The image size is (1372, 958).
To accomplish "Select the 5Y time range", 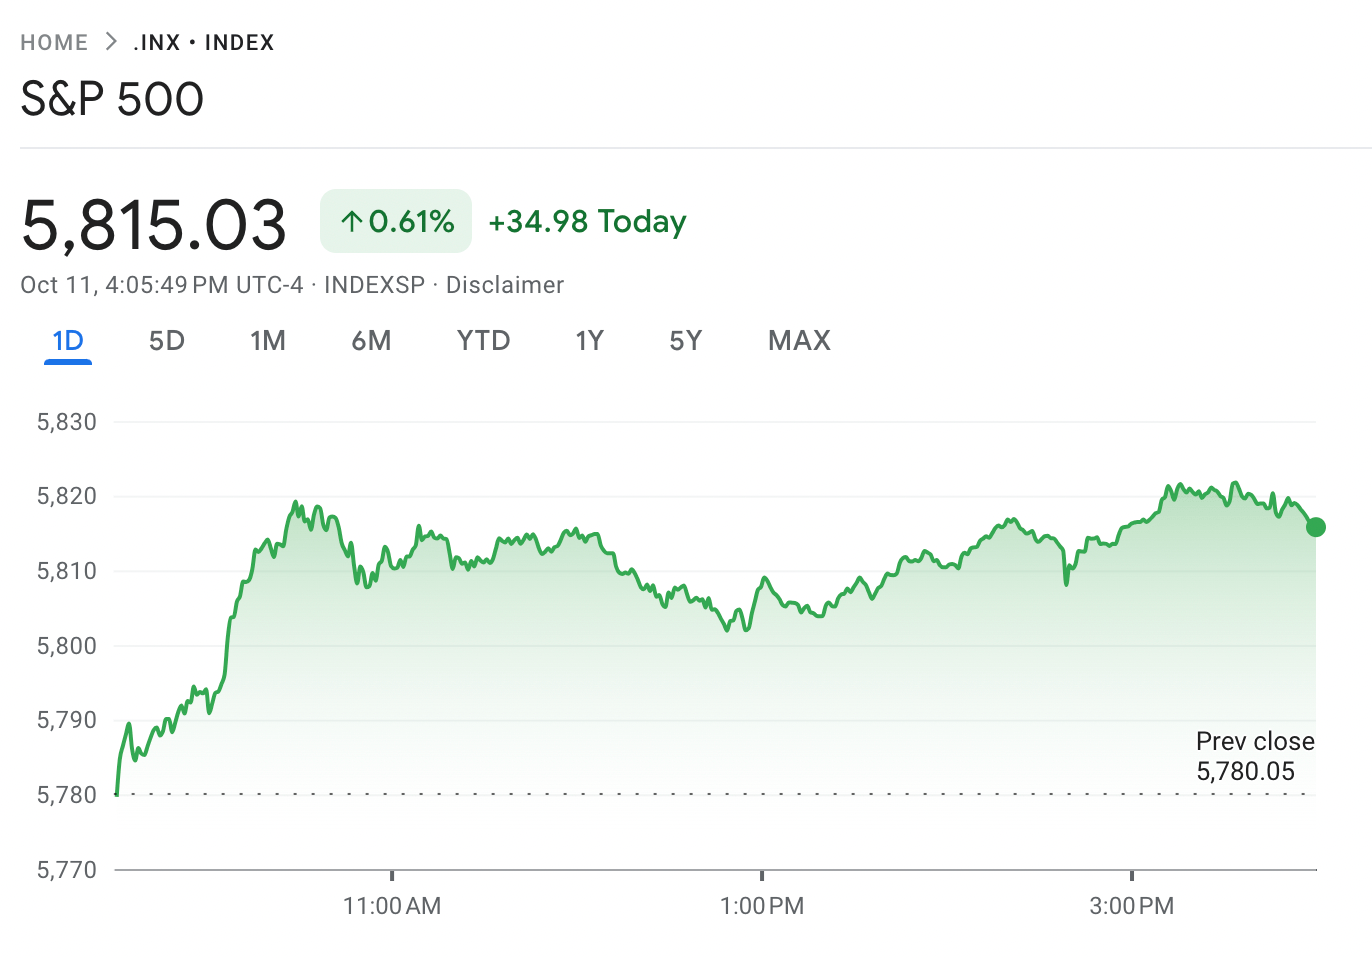I will pyautogui.click(x=686, y=340).
